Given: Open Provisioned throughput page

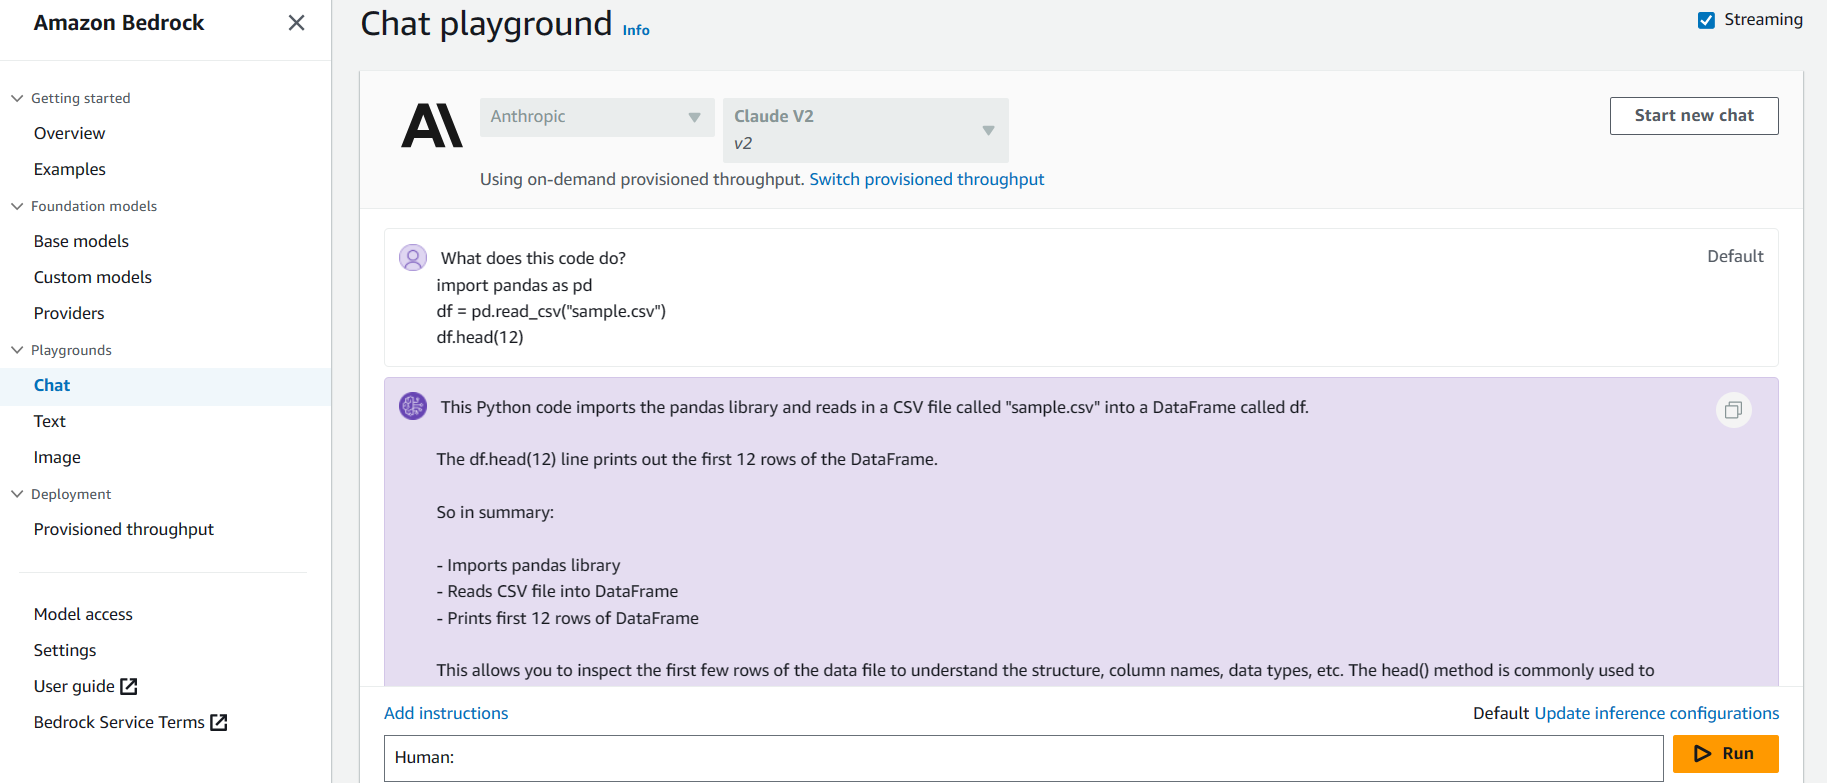Looking at the screenshot, I should coord(124,529).
